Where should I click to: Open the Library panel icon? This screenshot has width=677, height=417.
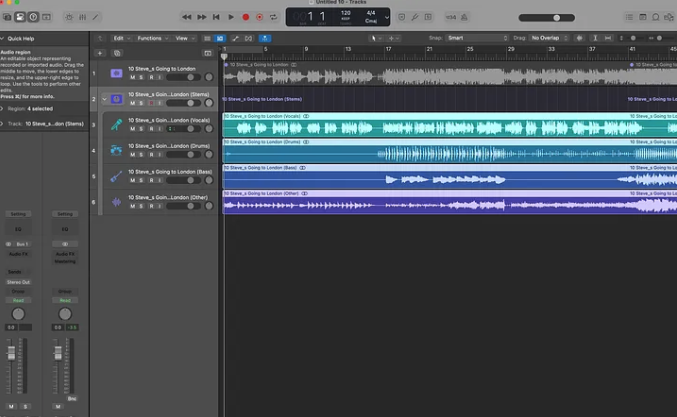coord(7,17)
